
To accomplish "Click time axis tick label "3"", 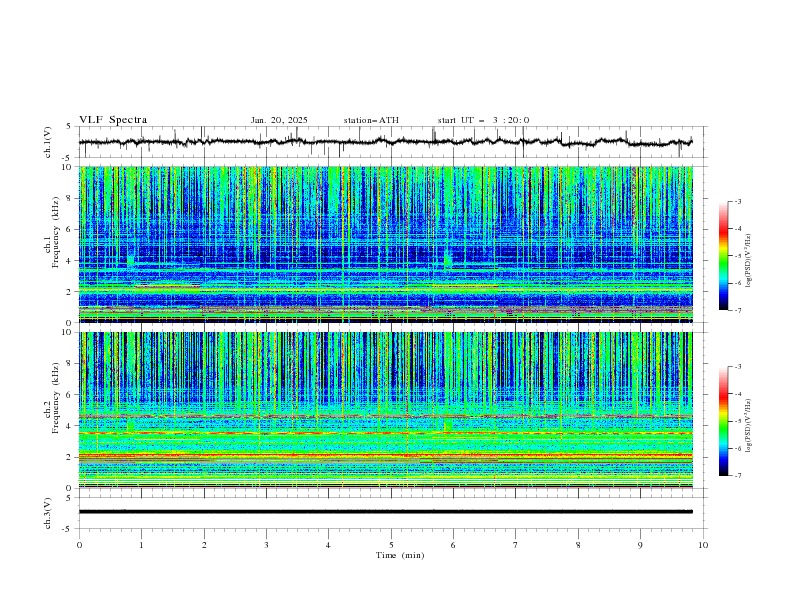I will [x=267, y=545].
